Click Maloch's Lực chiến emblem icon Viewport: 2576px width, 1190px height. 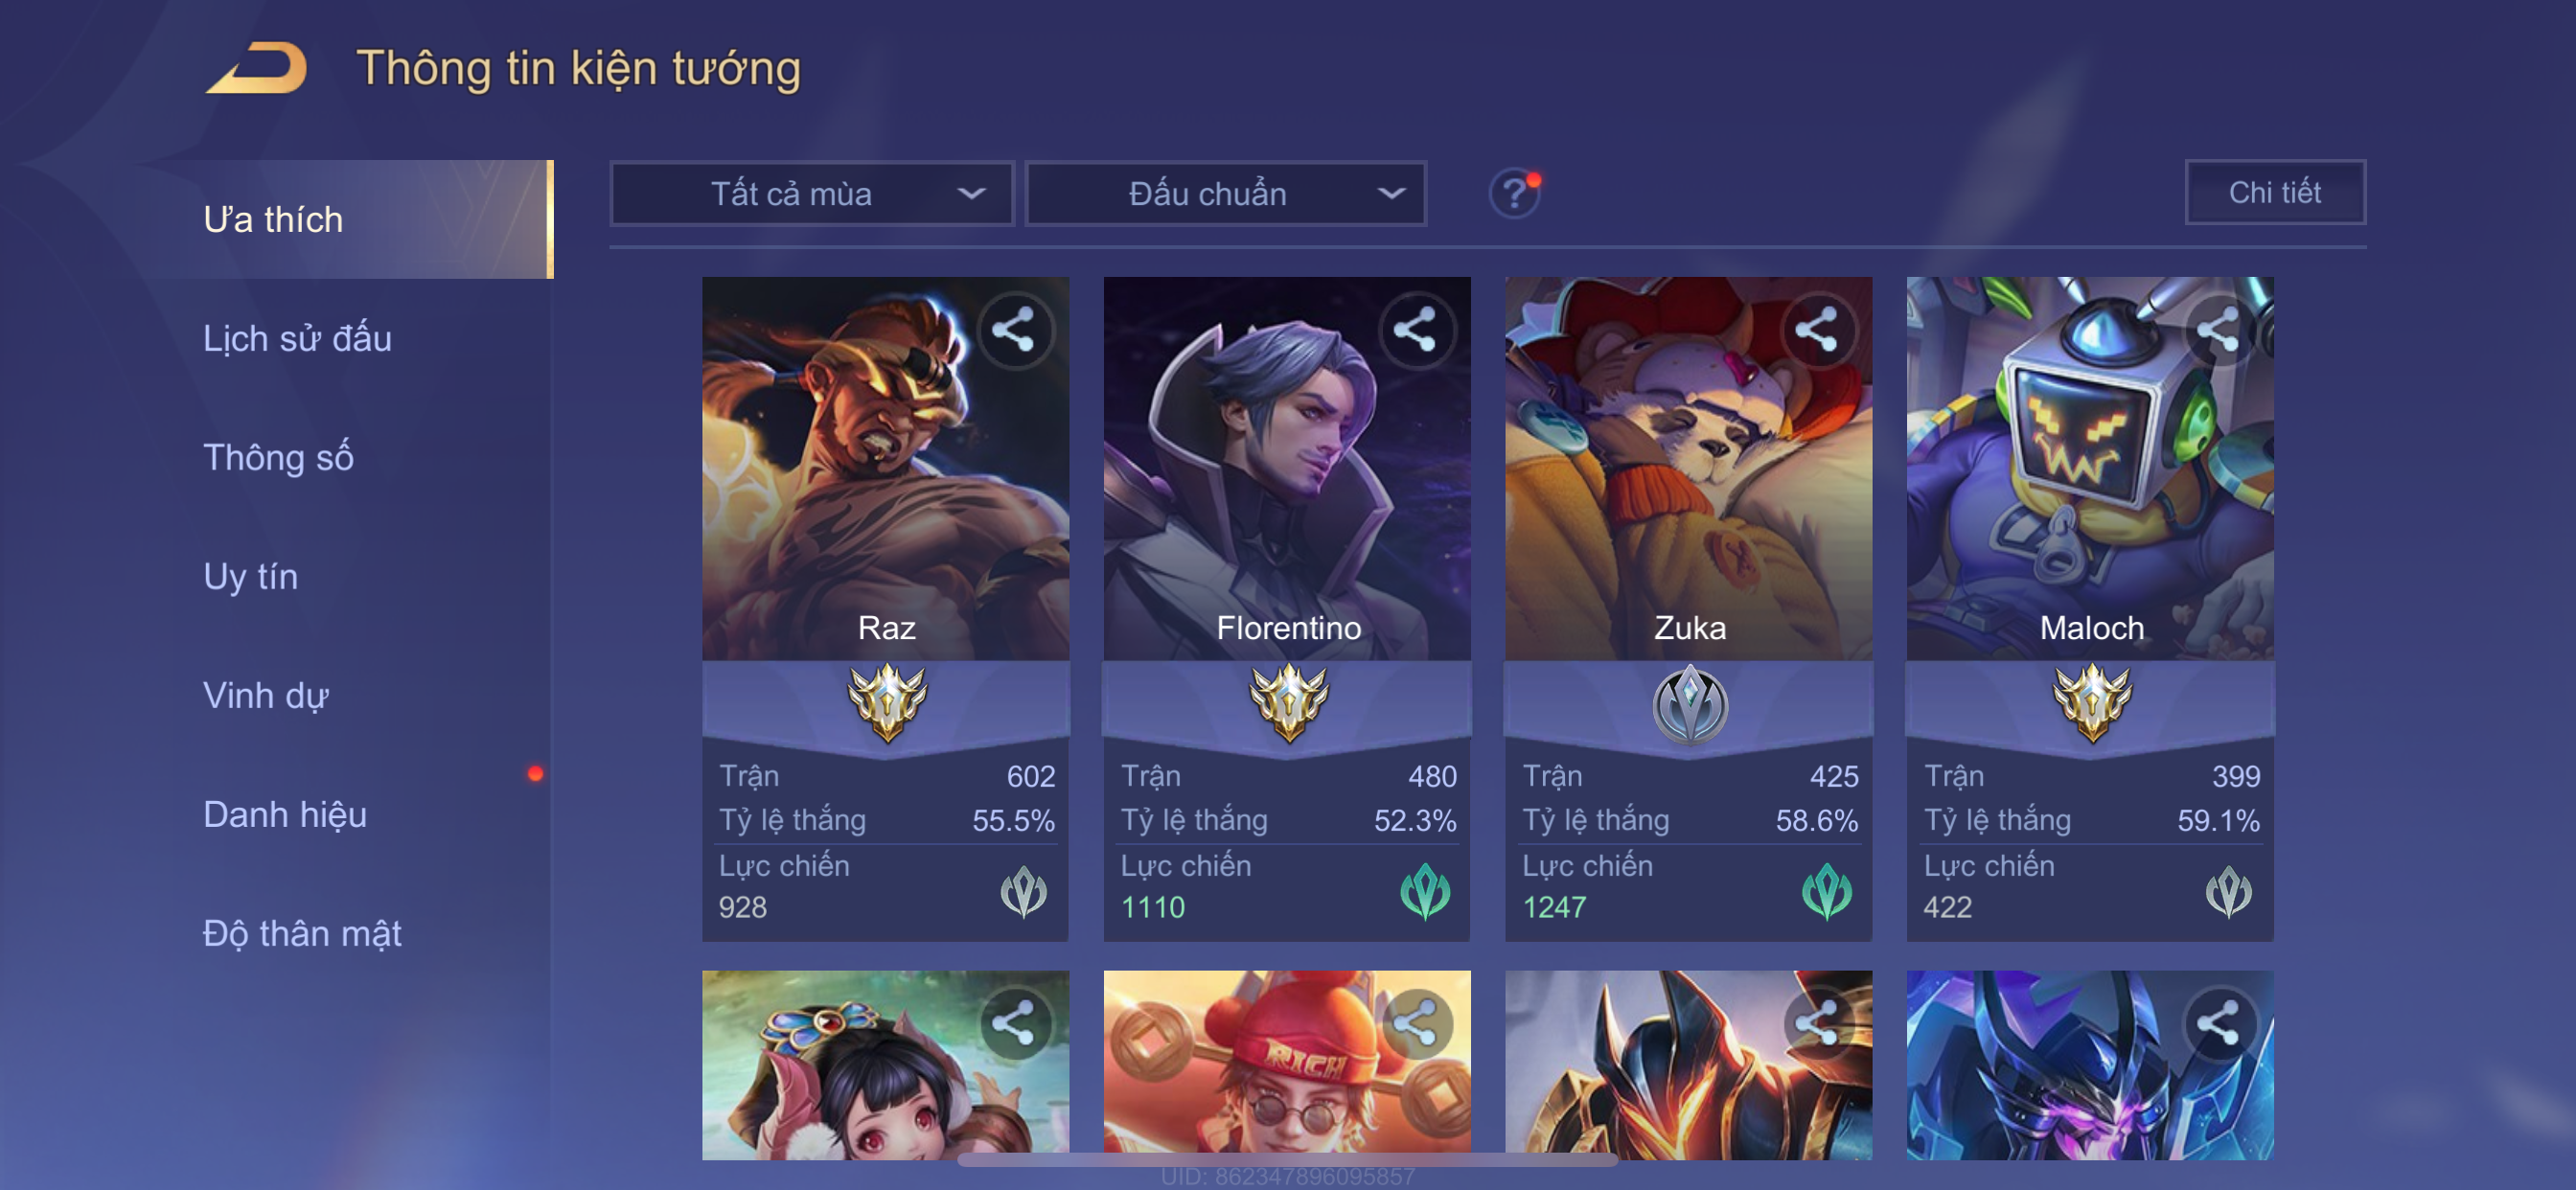2229,892
